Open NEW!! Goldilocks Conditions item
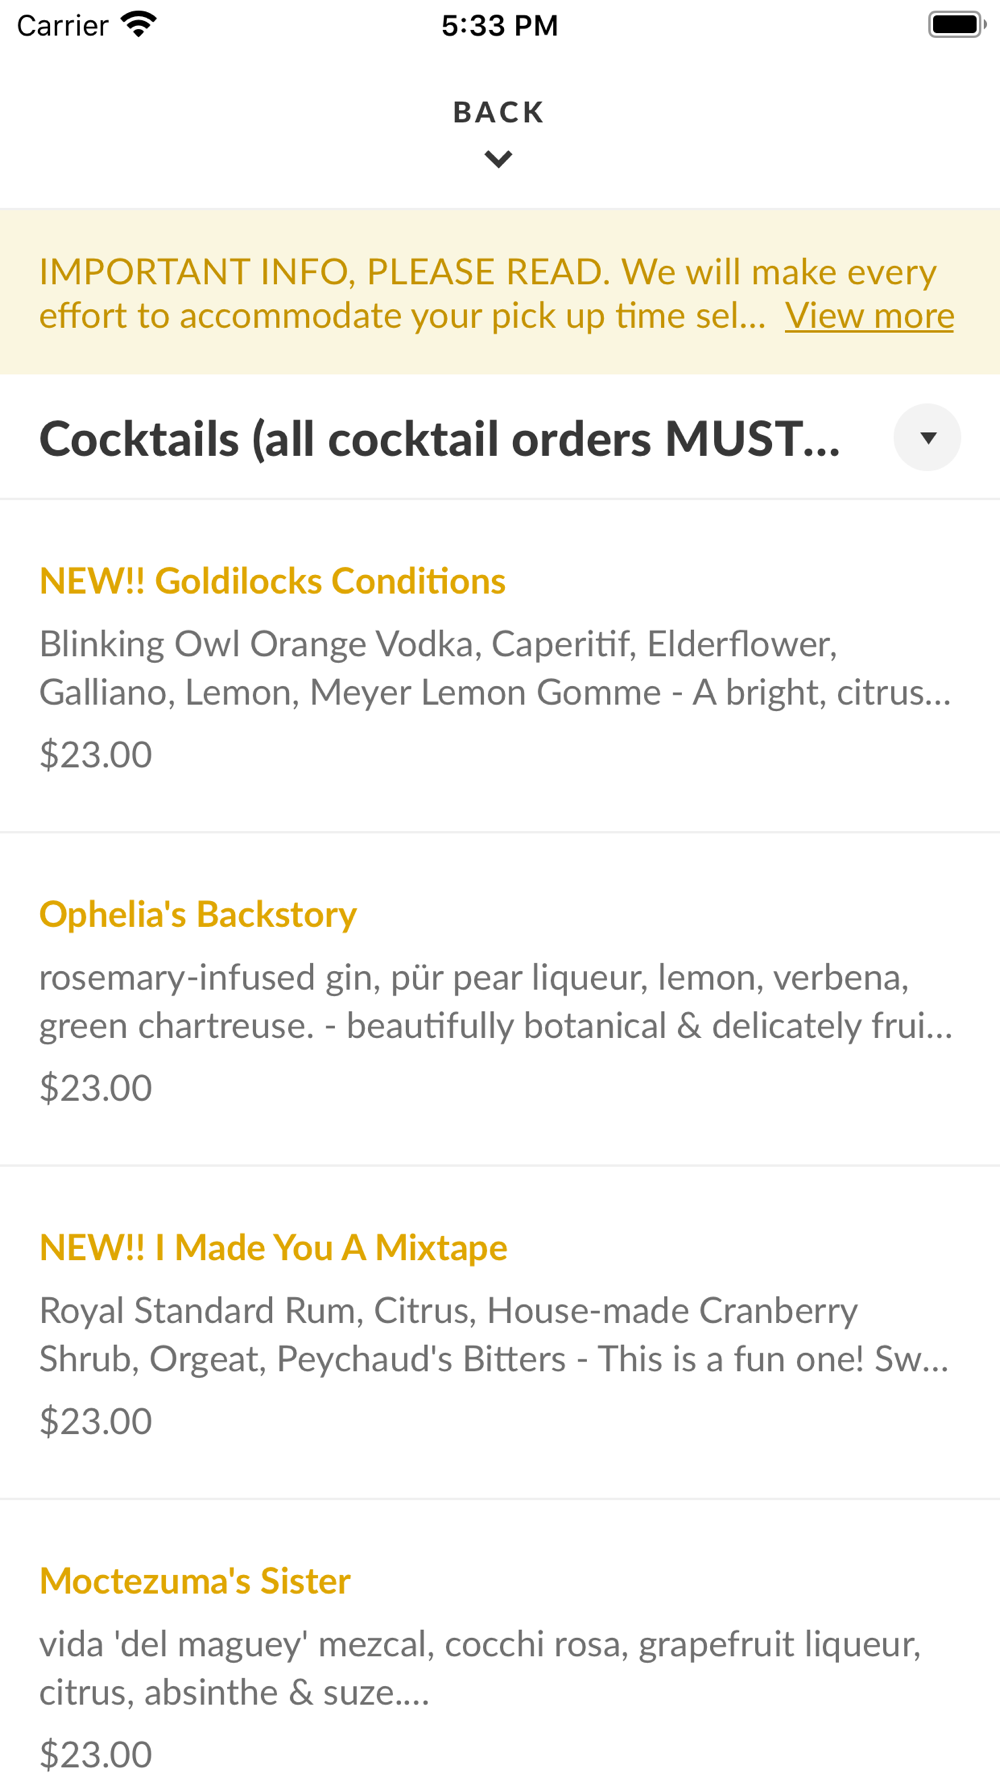This screenshot has height=1778, width=1000. pos(272,581)
